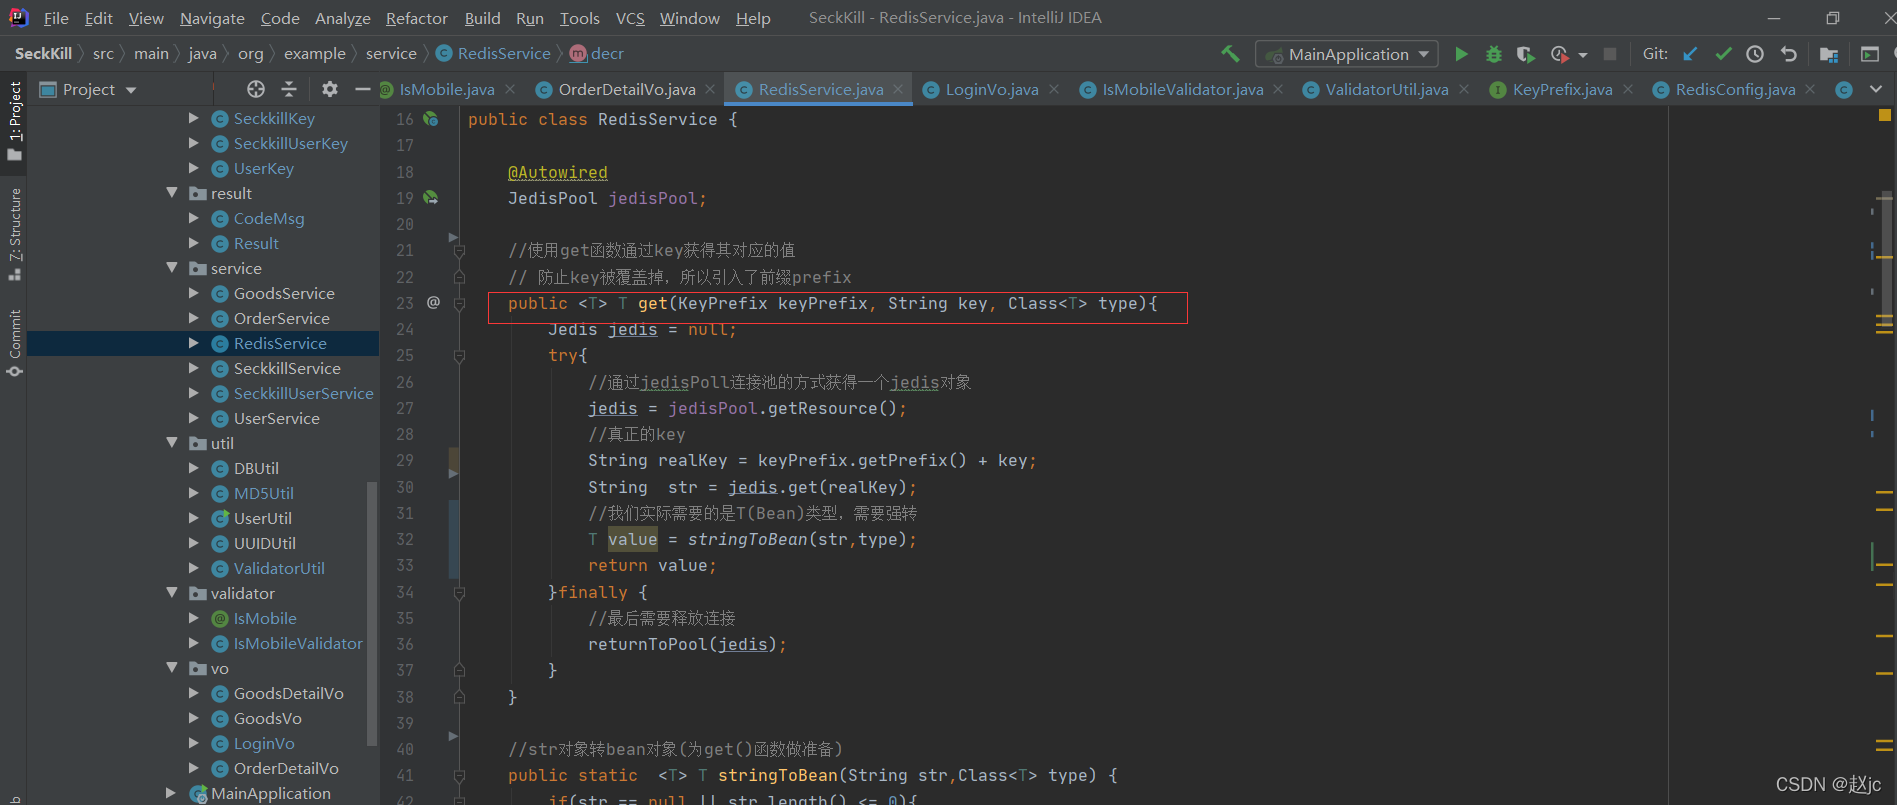Toggle the 1: Project tool window
Screen dimensions: 1897x805
click(14, 121)
